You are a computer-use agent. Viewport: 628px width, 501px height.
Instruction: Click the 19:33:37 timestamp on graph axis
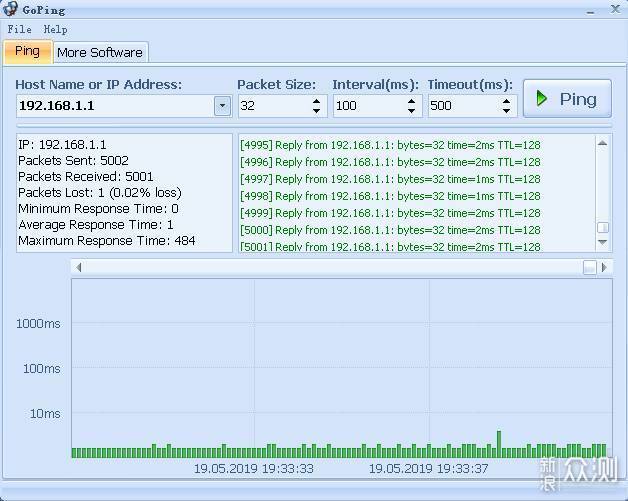[x=428, y=469]
